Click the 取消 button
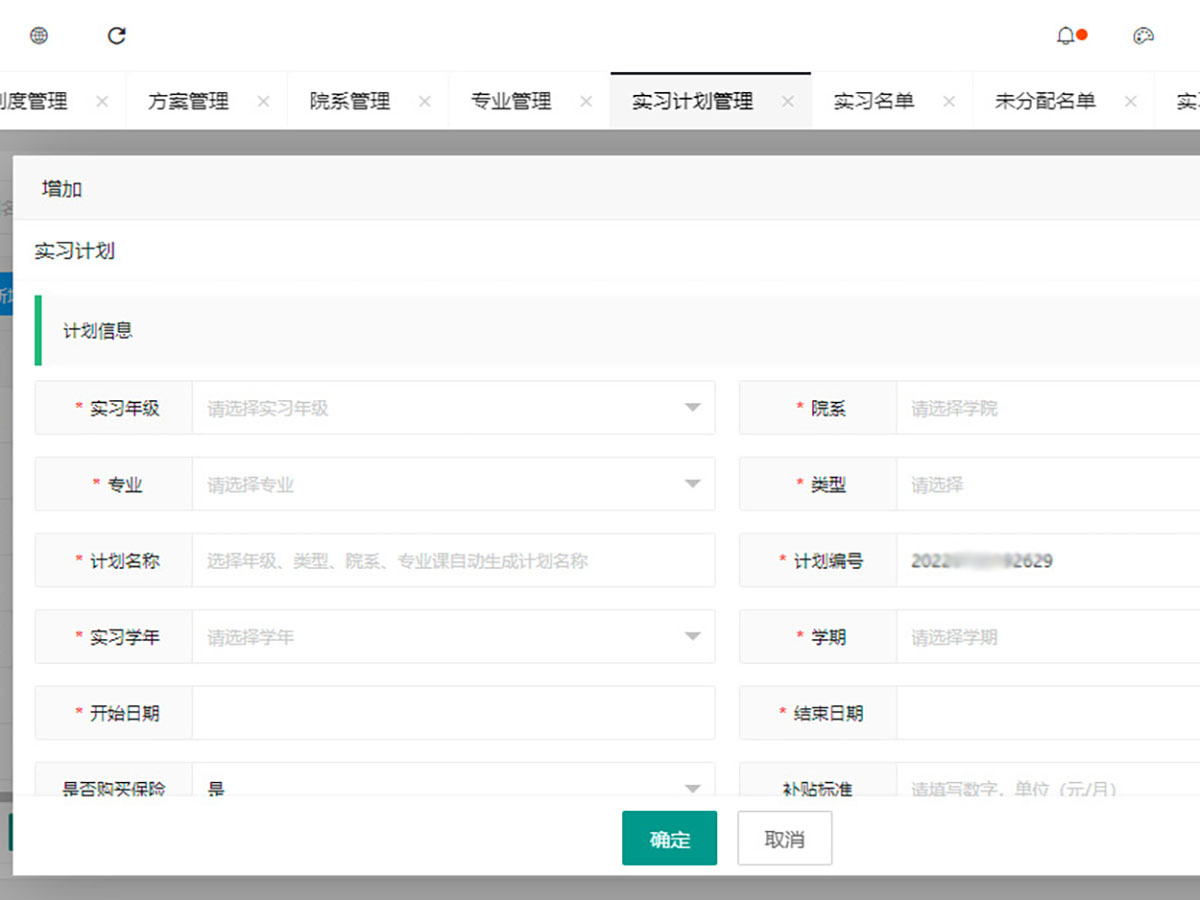The height and width of the screenshot is (900, 1200). coord(784,838)
